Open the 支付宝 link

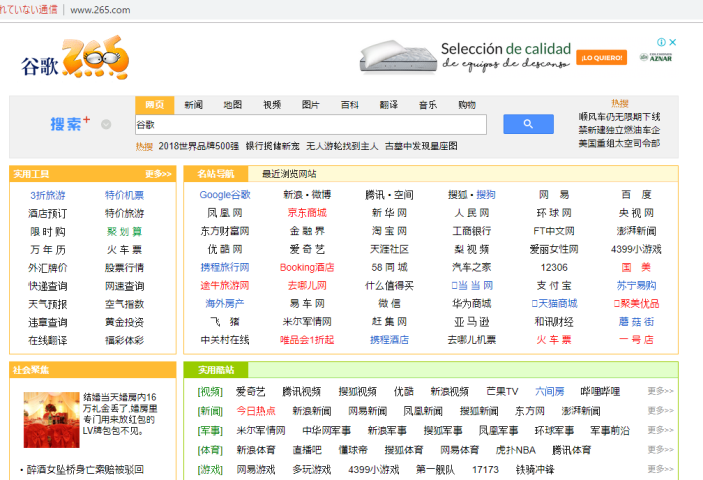[x=554, y=285]
